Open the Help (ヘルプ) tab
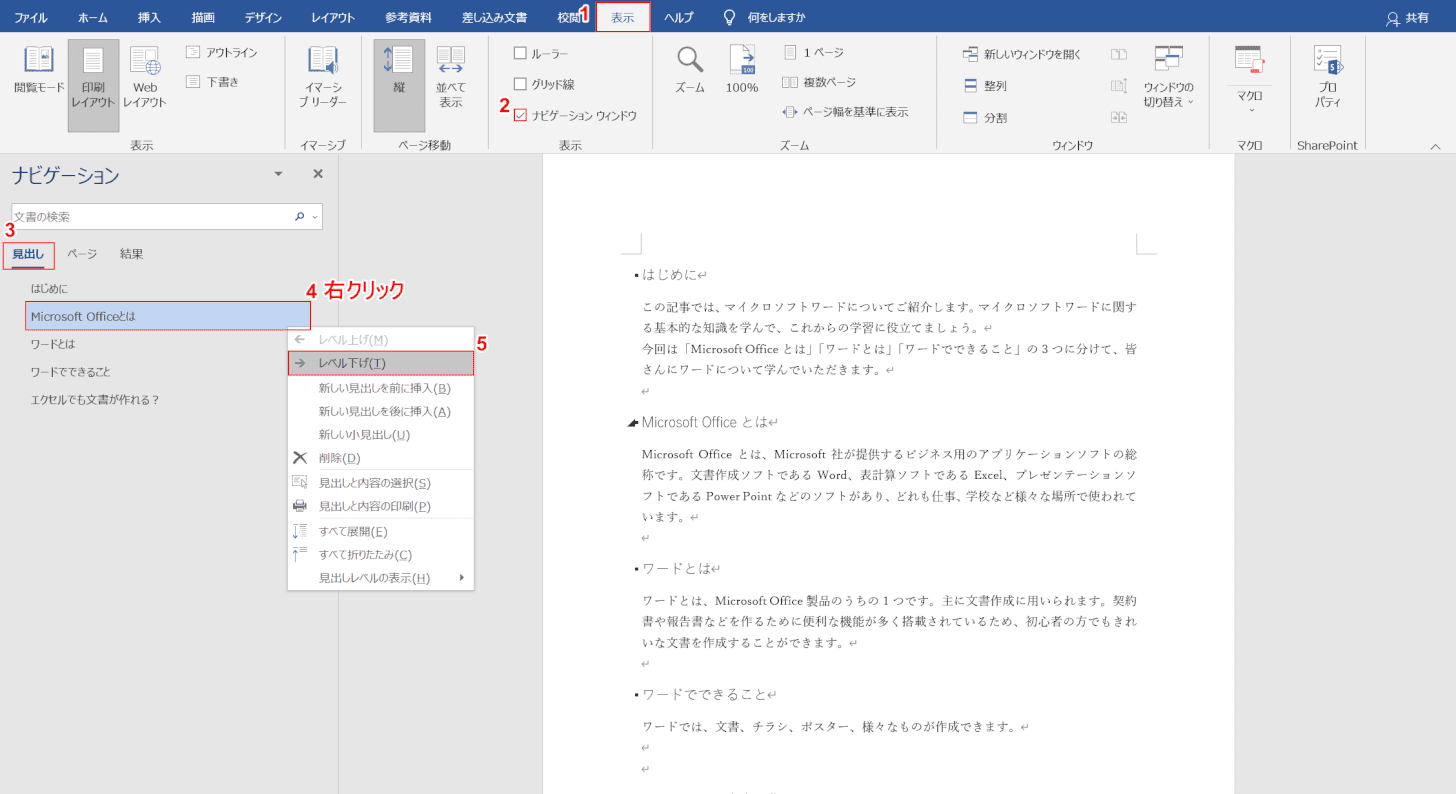The width and height of the screenshot is (1456, 794). click(x=679, y=18)
